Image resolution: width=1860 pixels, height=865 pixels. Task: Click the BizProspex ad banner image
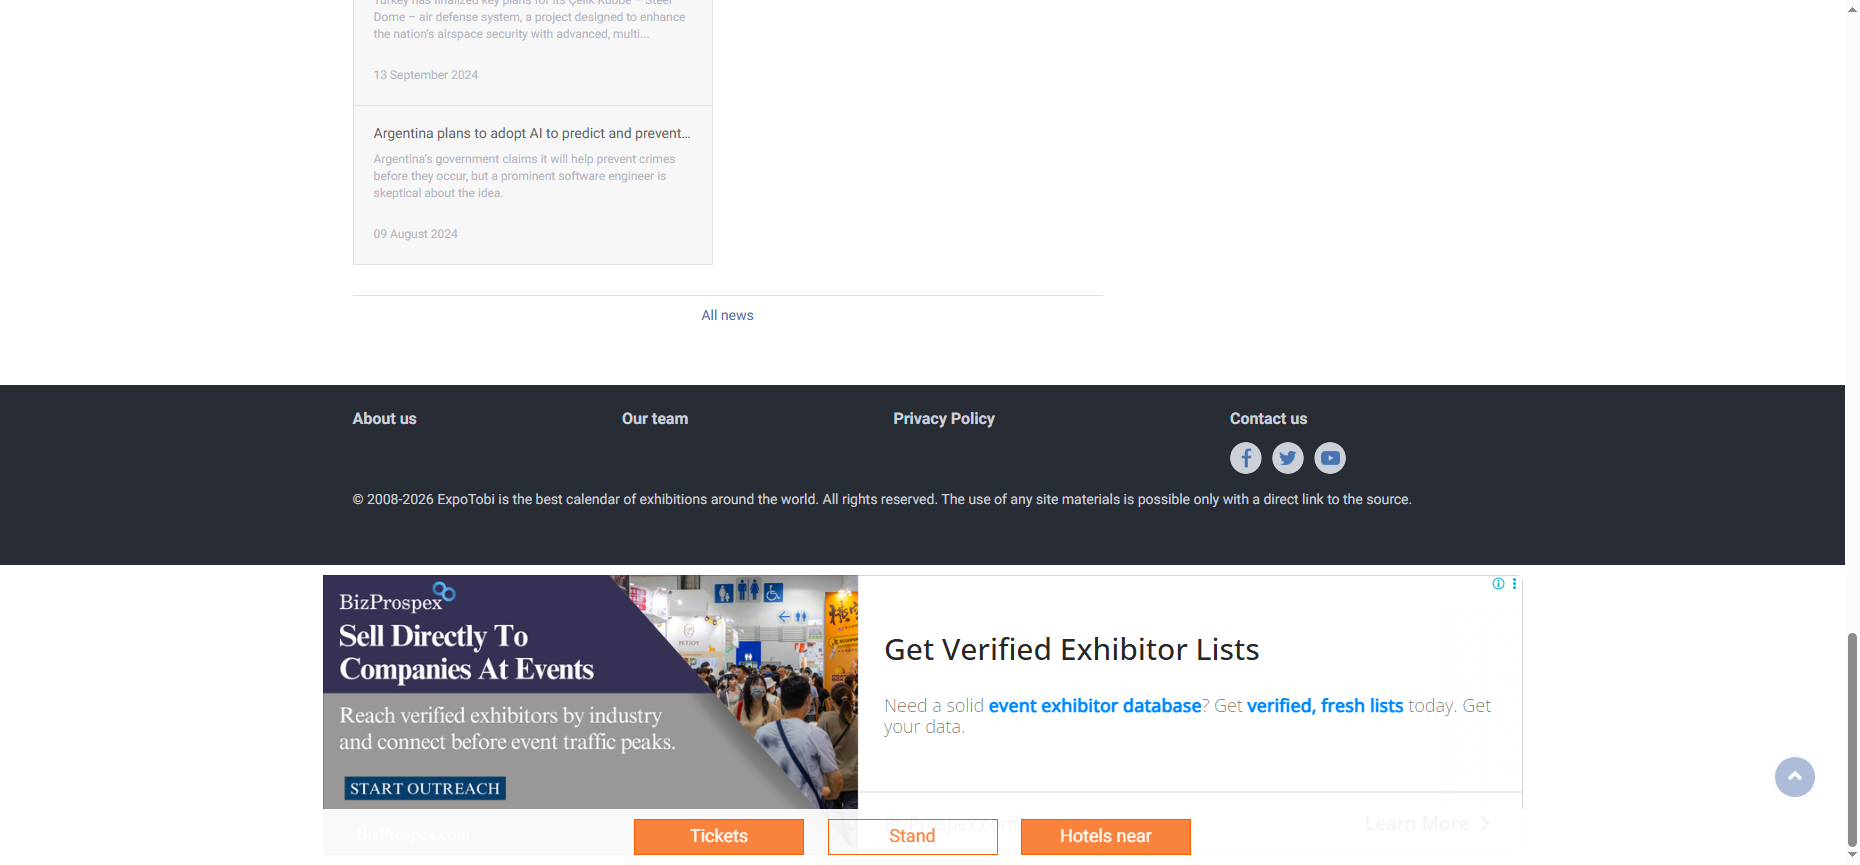590,692
